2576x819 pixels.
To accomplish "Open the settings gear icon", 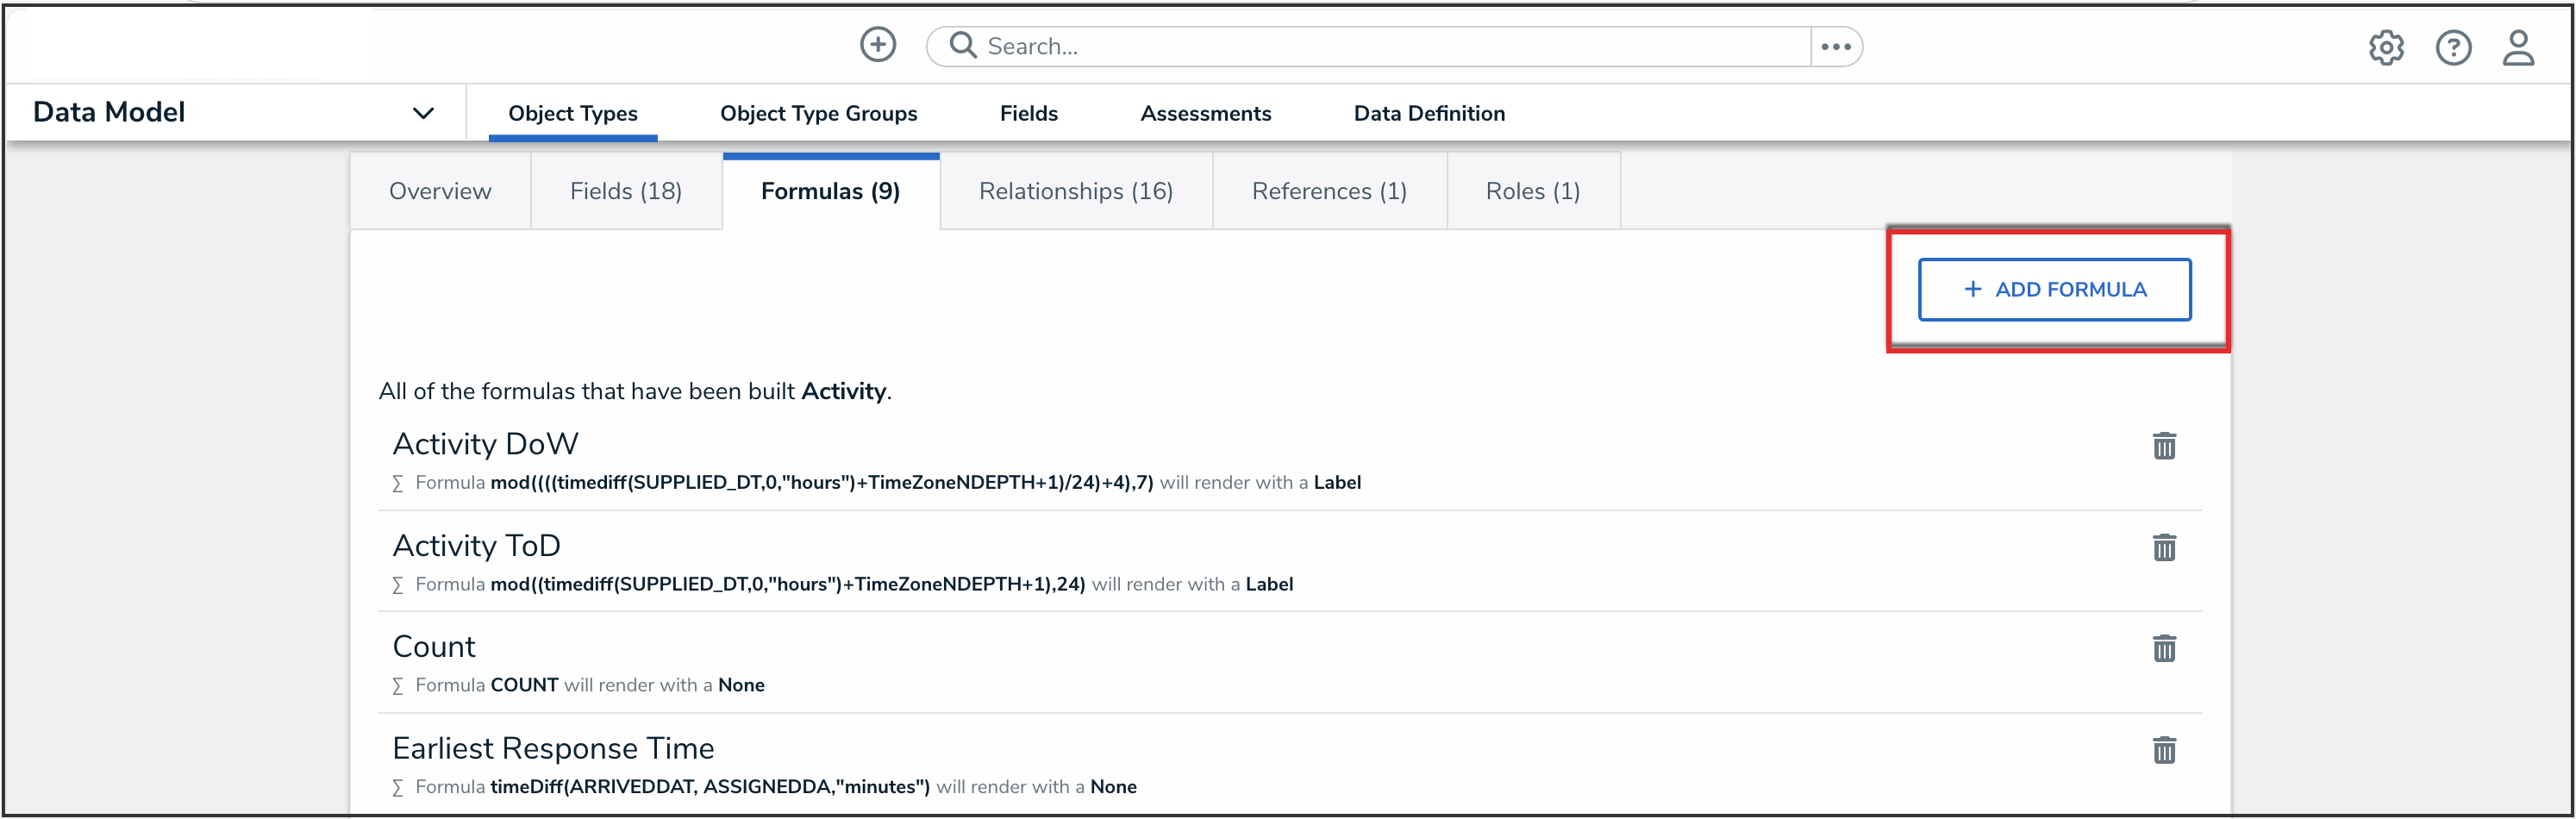I will tap(2385, 47).
